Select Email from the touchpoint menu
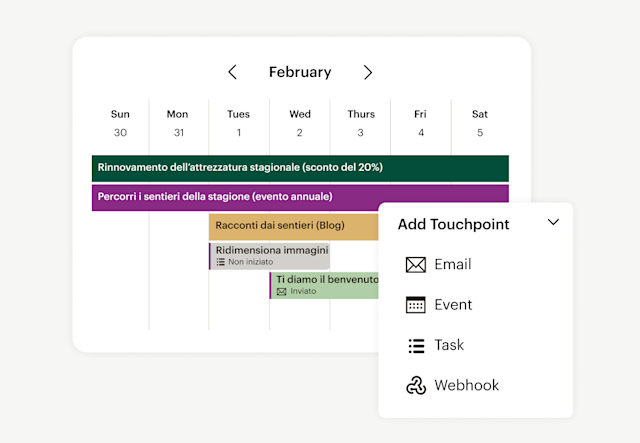This screenshot has height=443, width=640. (x=453, y=265)
